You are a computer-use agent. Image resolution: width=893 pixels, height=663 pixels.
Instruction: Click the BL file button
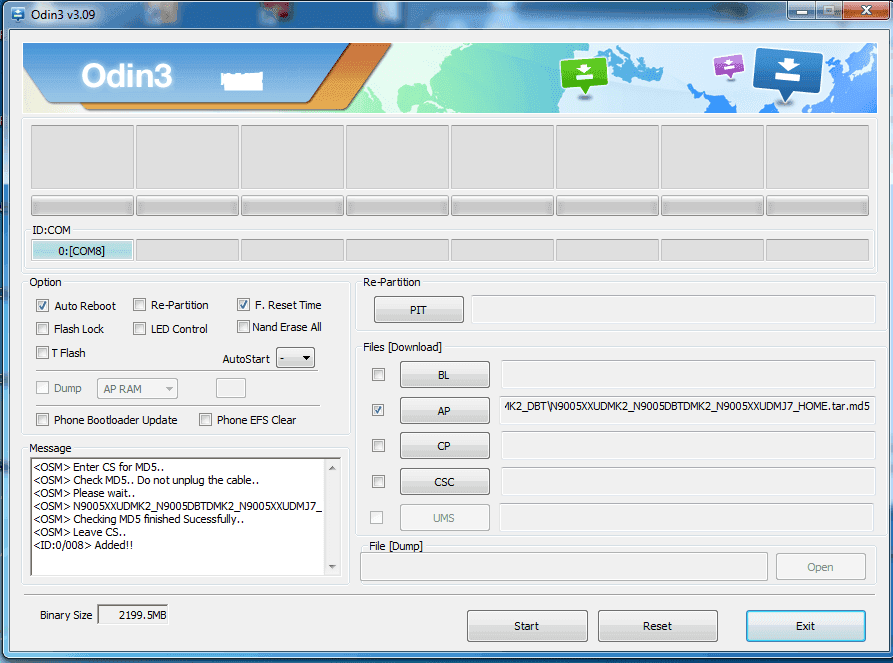click(445, 375)
